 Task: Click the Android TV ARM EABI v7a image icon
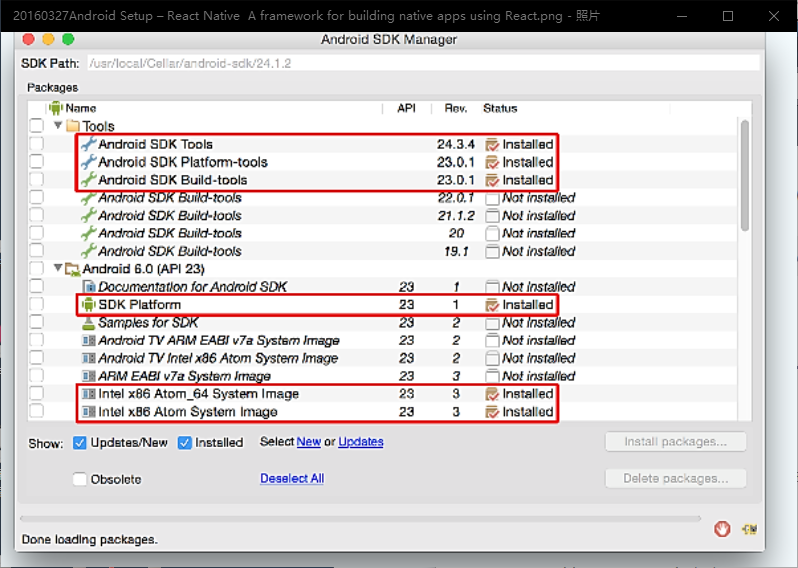click(x=89, y=340)
